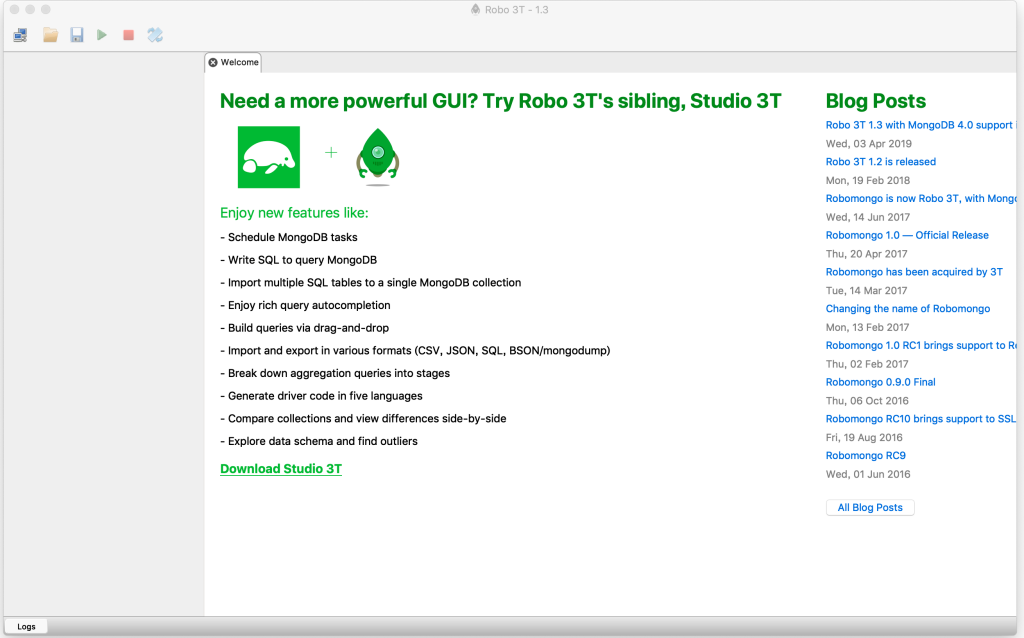Open the Robomongo 0.9.0 Final post
The height and width of the screenshot is (638, 1024).
[880, 382]
